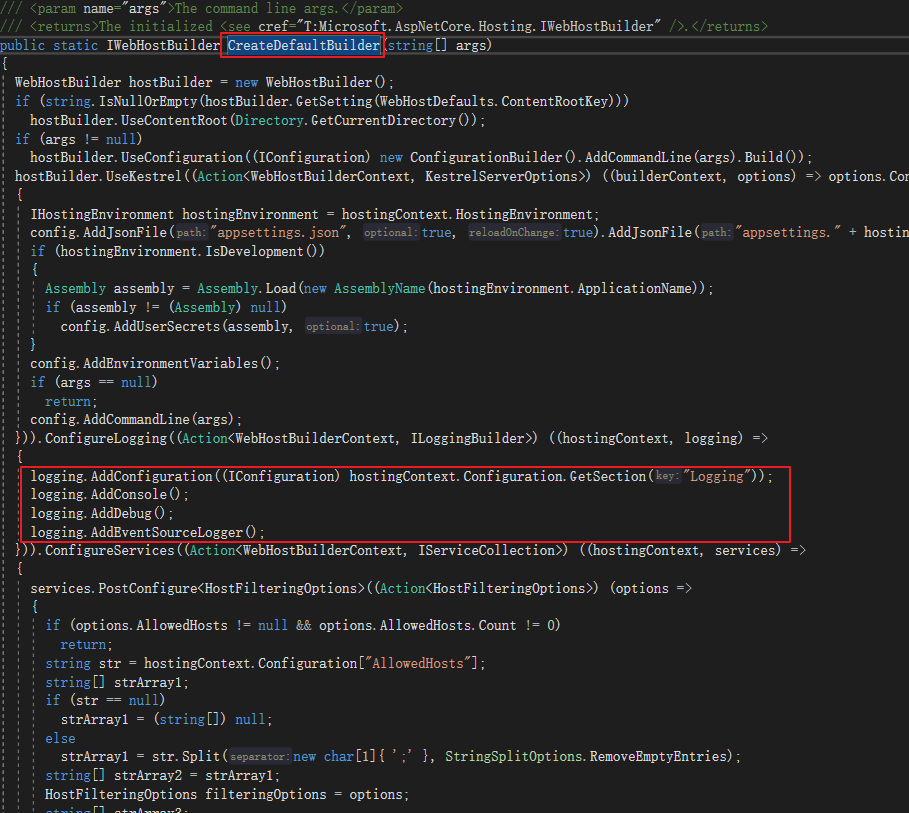Click the gutter beside the return statement
This screenshot has height=813, width=909.
(x=8, y=644)
